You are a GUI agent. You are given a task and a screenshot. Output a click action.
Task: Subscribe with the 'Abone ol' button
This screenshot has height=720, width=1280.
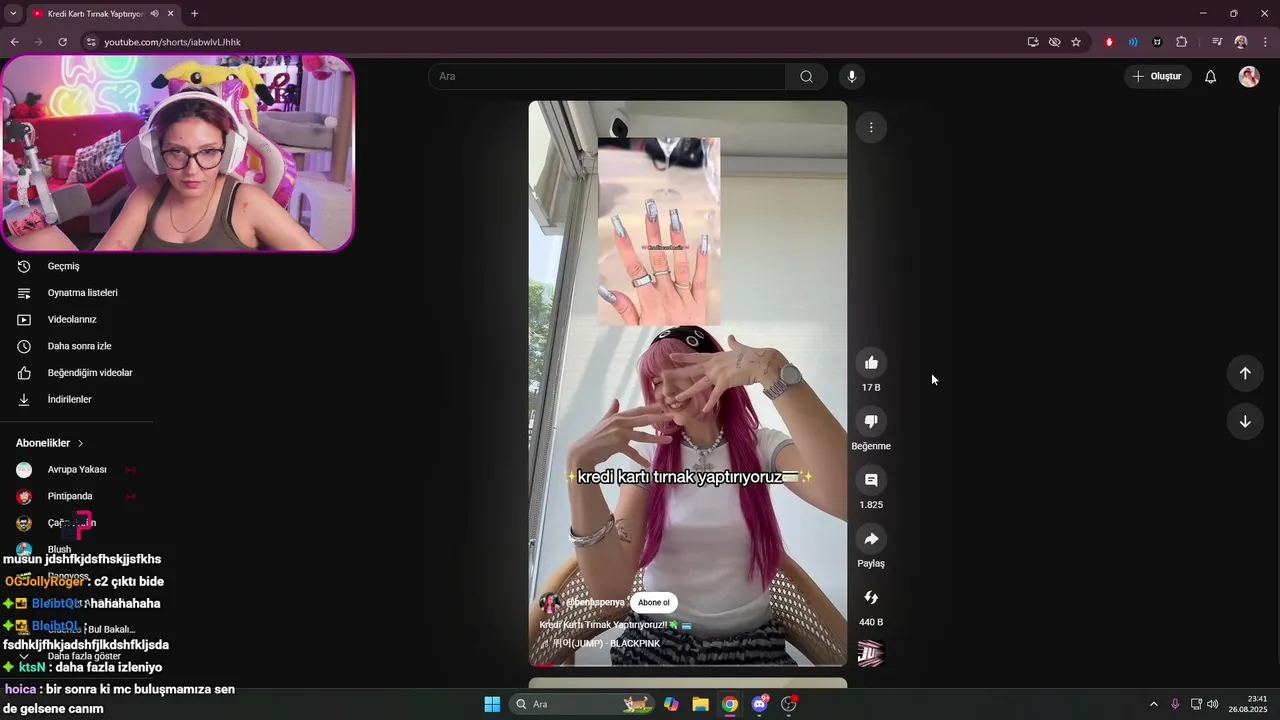(x=654, y=603)
